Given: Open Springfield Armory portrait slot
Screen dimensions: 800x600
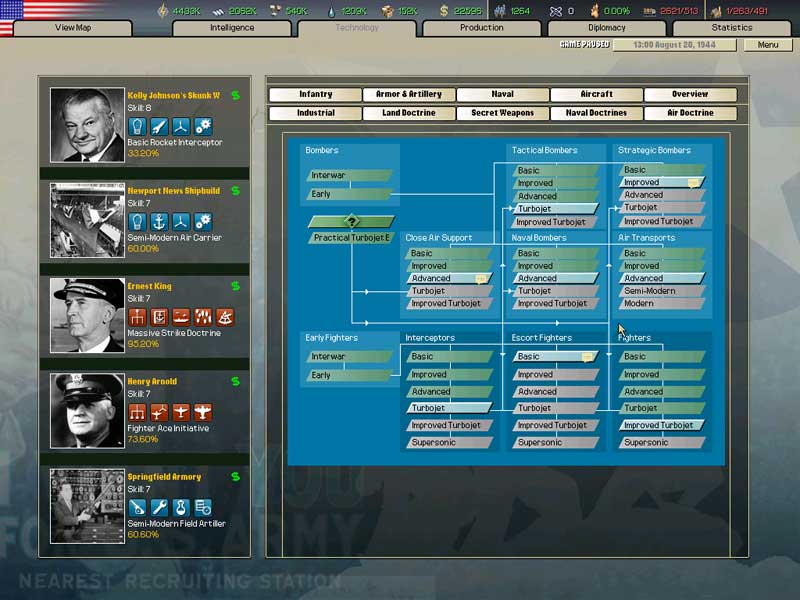Looking at the screenshot, I should point(87,507).
